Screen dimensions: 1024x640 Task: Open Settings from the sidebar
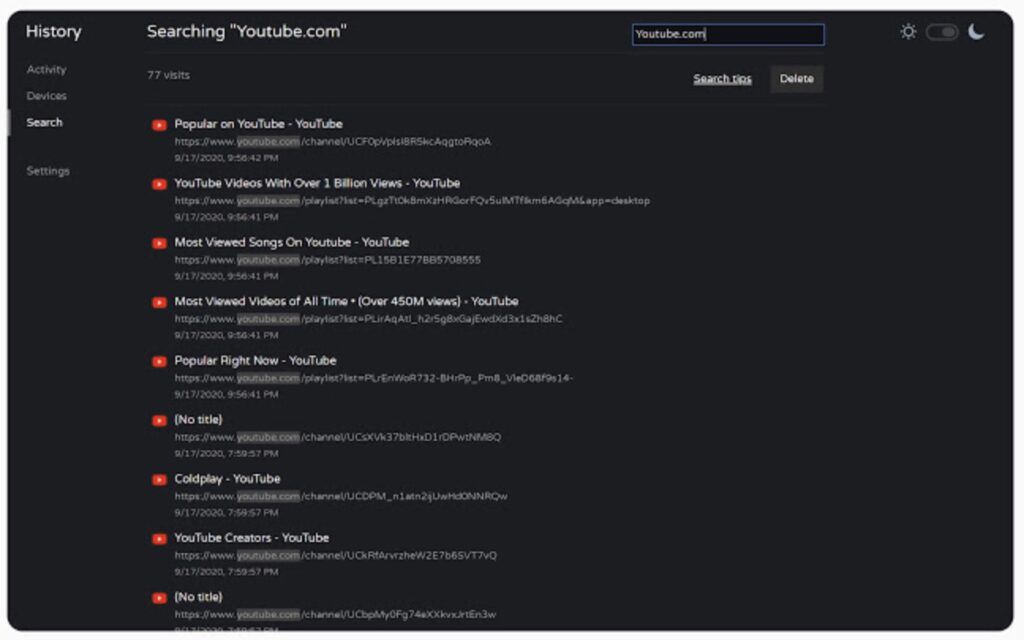point(48,170)
